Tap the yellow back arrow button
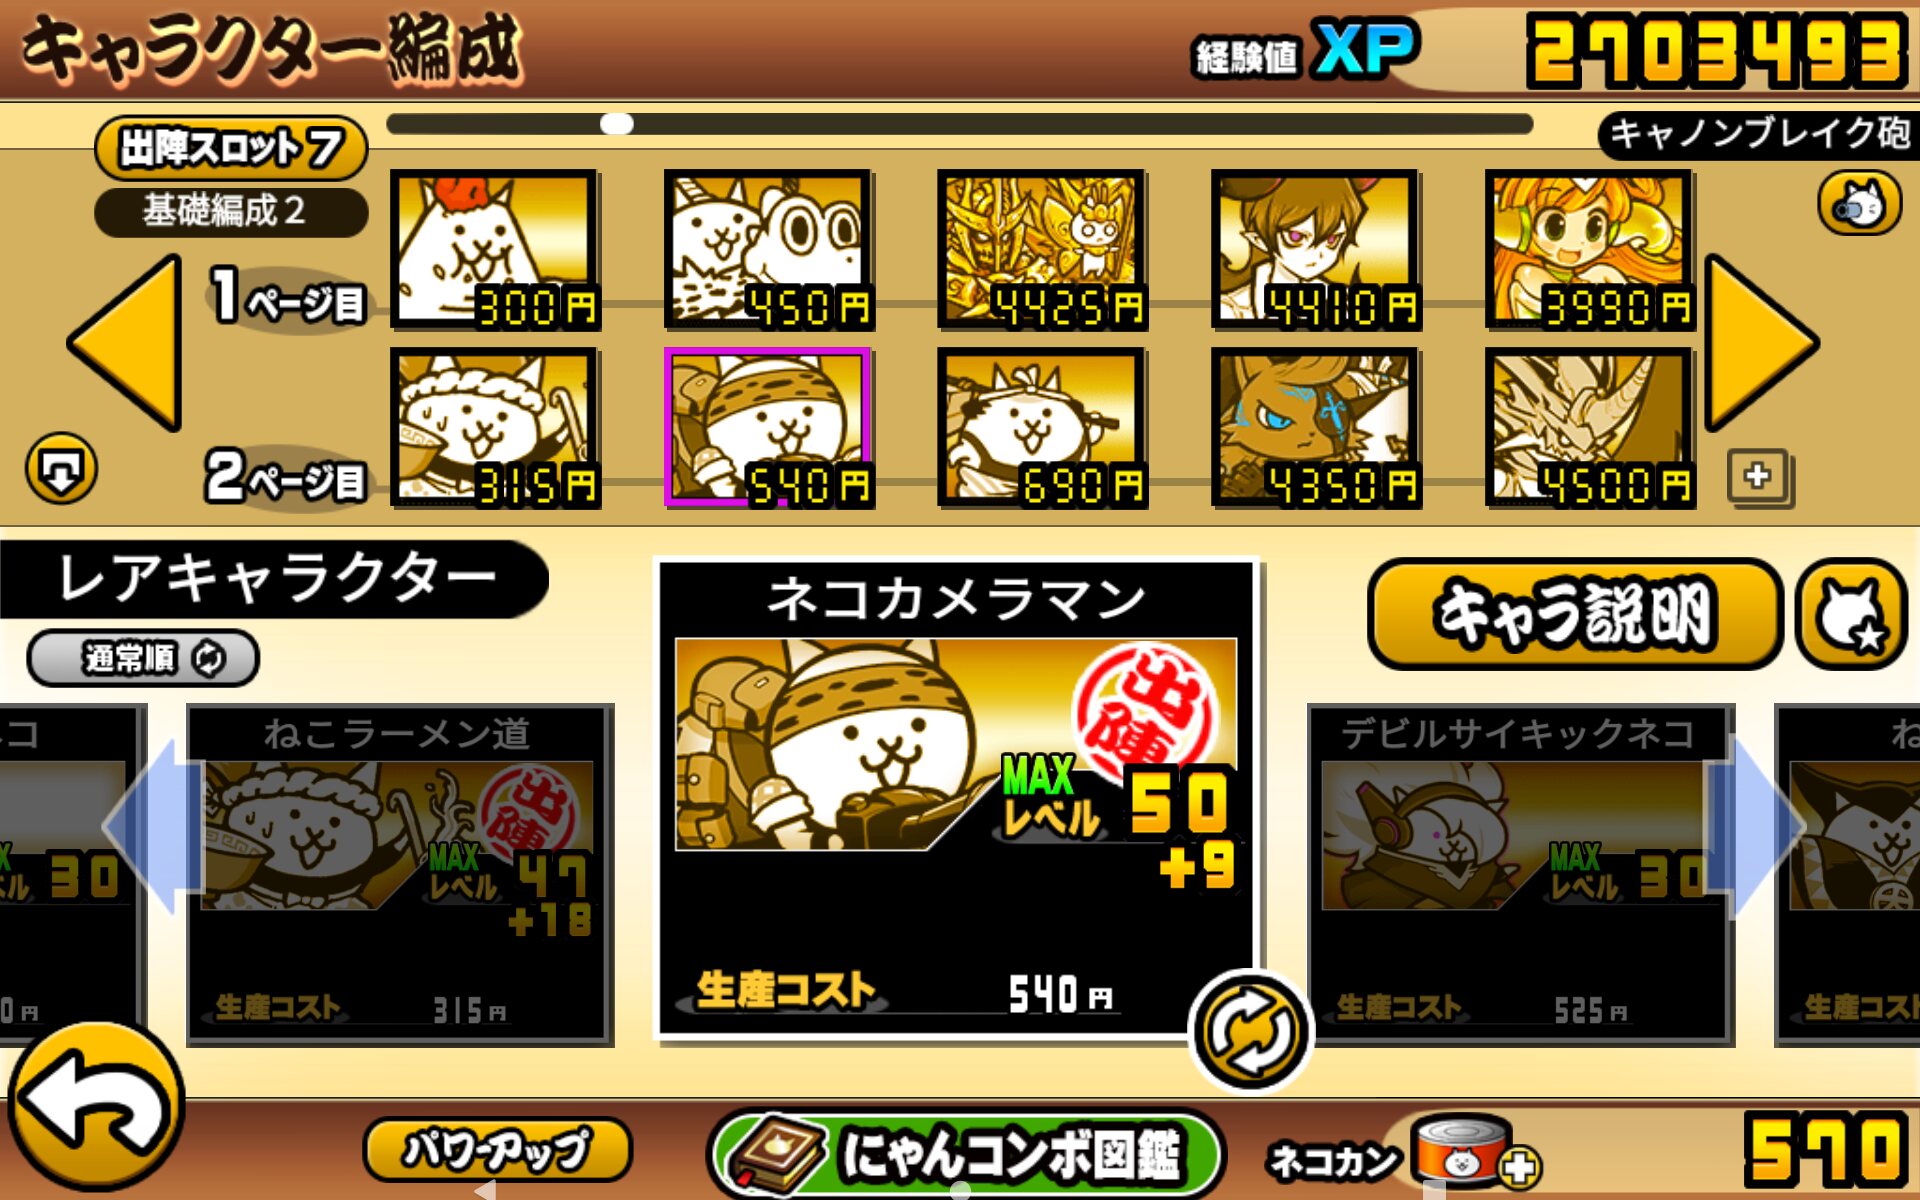The image size is (1920, 1200). [97, 1106]
